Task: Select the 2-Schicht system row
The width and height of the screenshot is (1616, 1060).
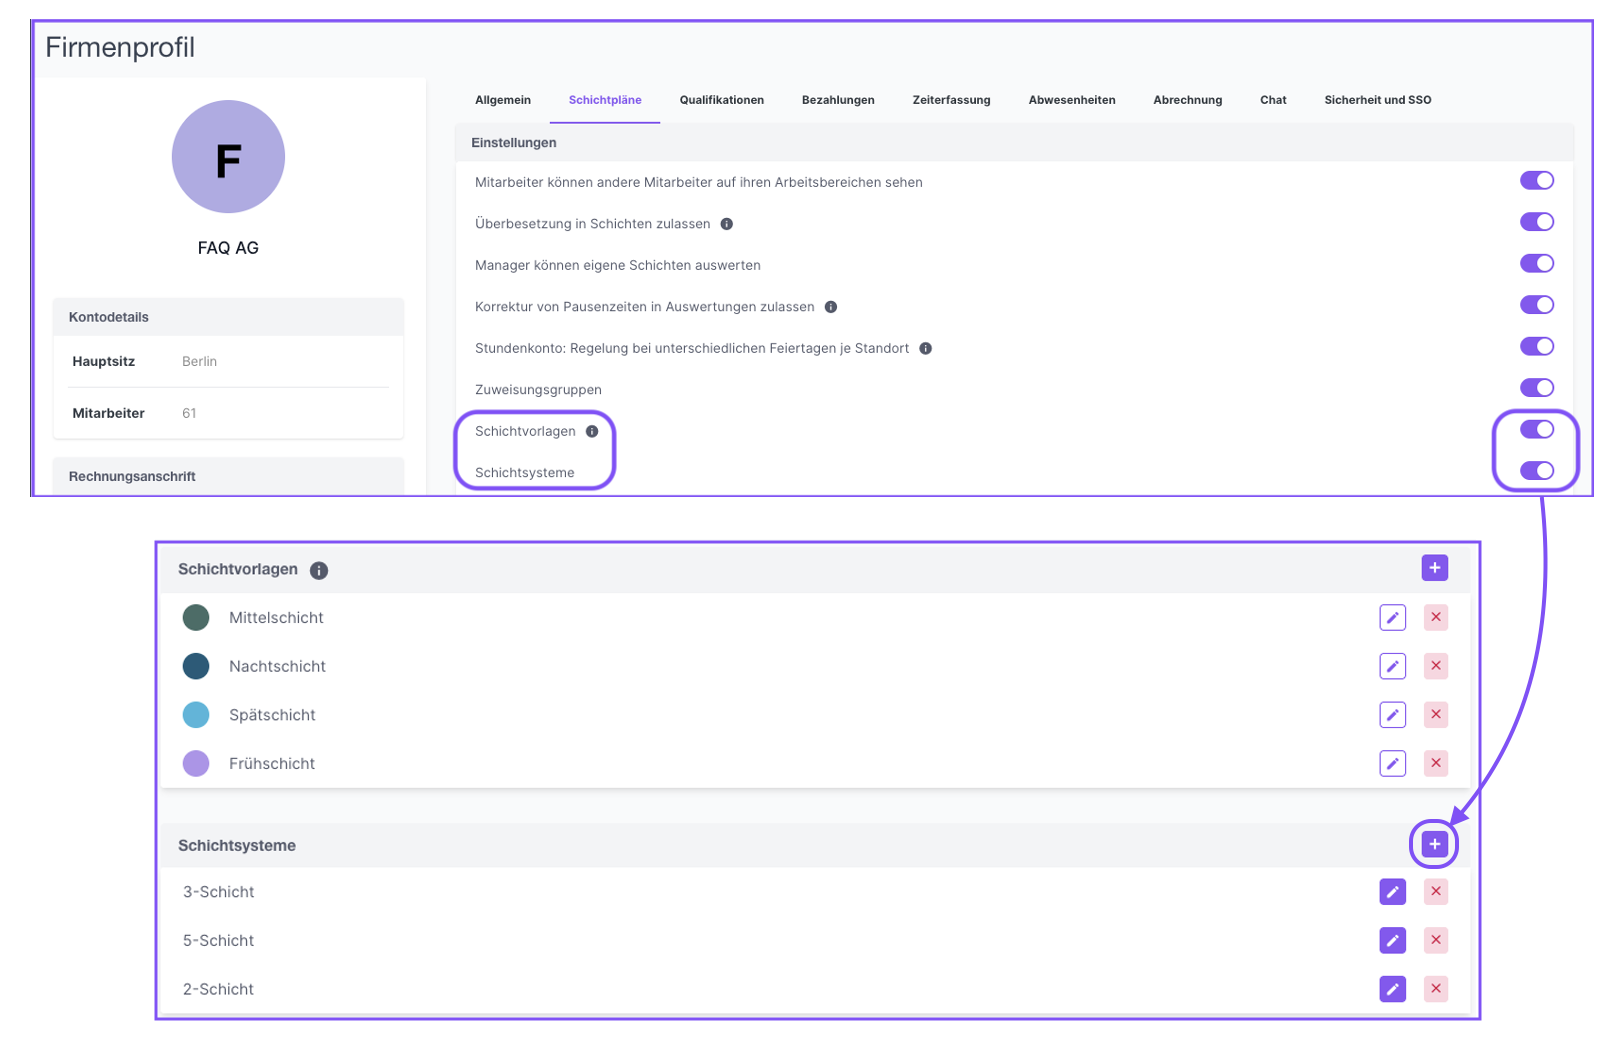Action: [219, 989]
